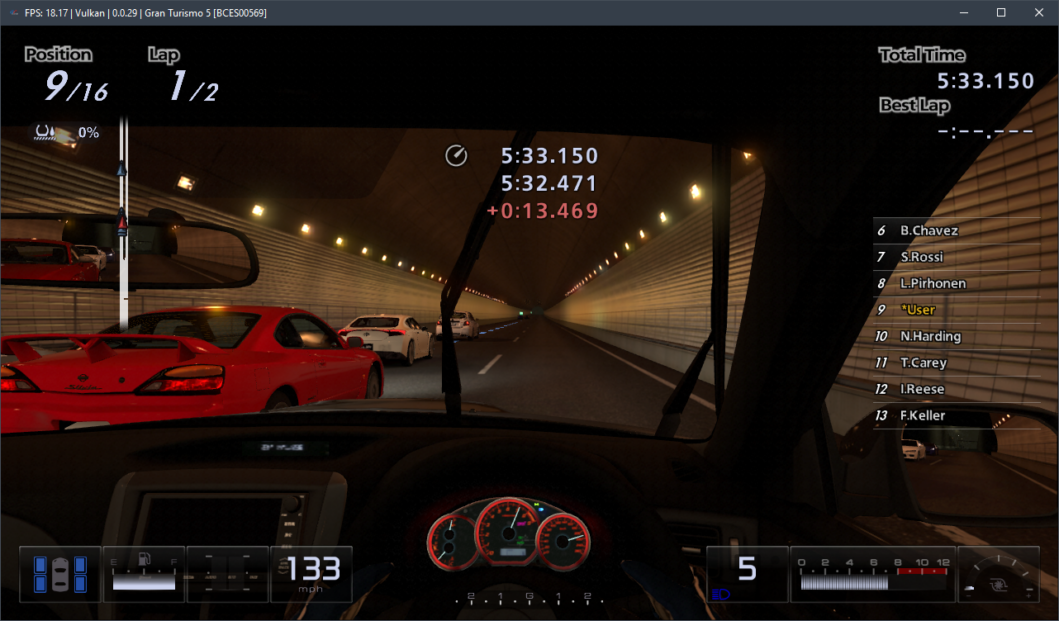
Task: Click N.Harding driver entry
Action: click(930, 337)
